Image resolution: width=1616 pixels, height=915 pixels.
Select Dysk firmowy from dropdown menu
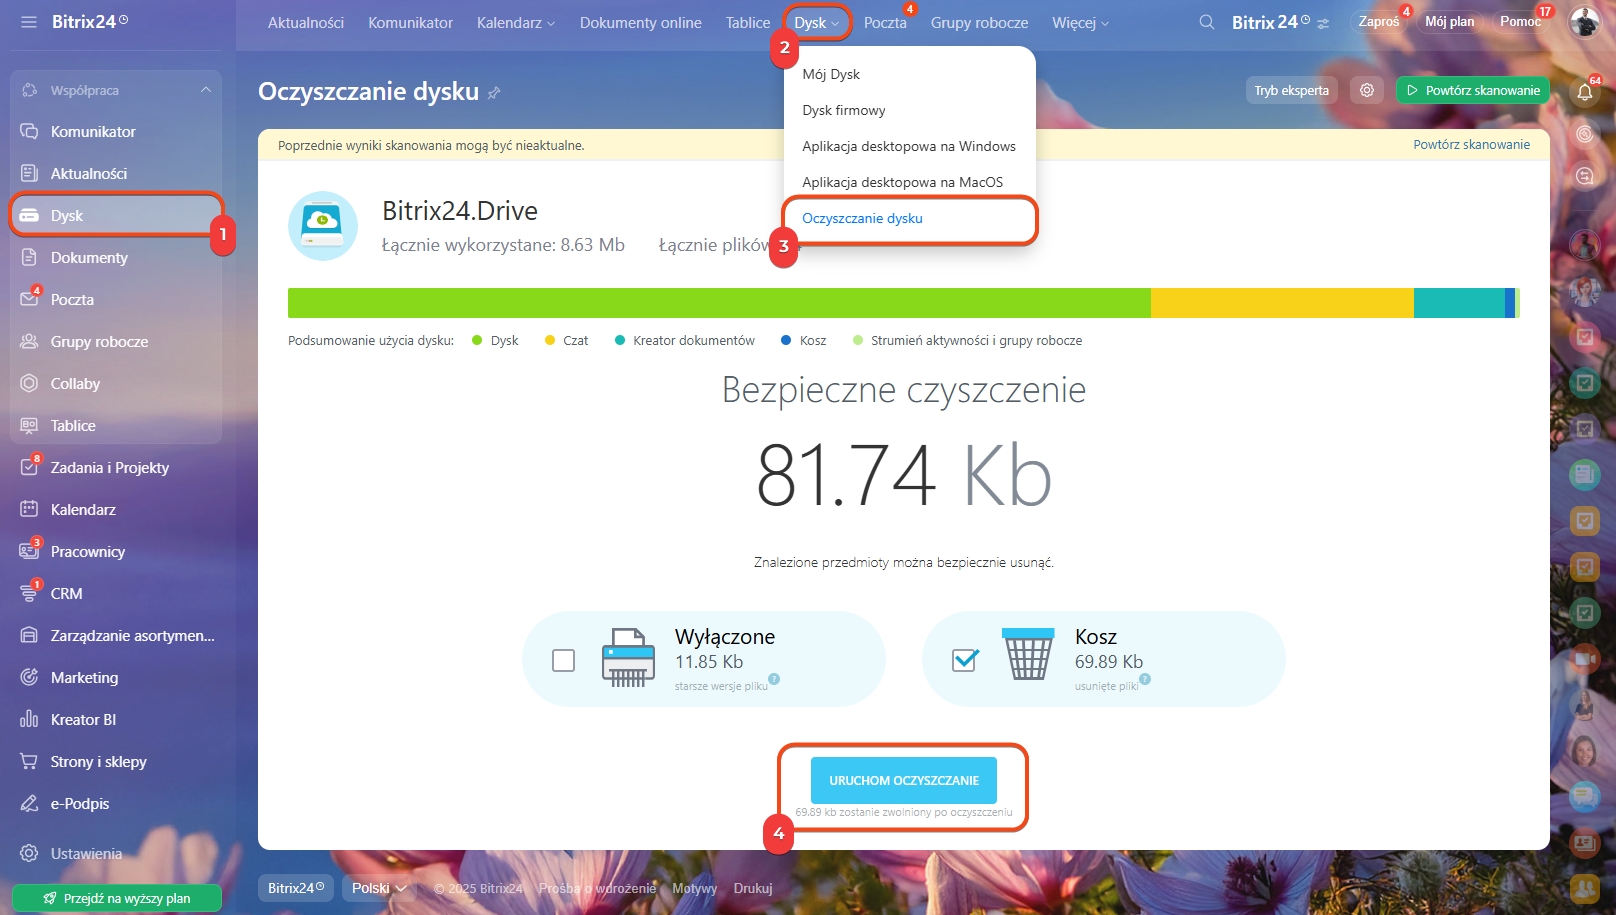pos(844,110)
